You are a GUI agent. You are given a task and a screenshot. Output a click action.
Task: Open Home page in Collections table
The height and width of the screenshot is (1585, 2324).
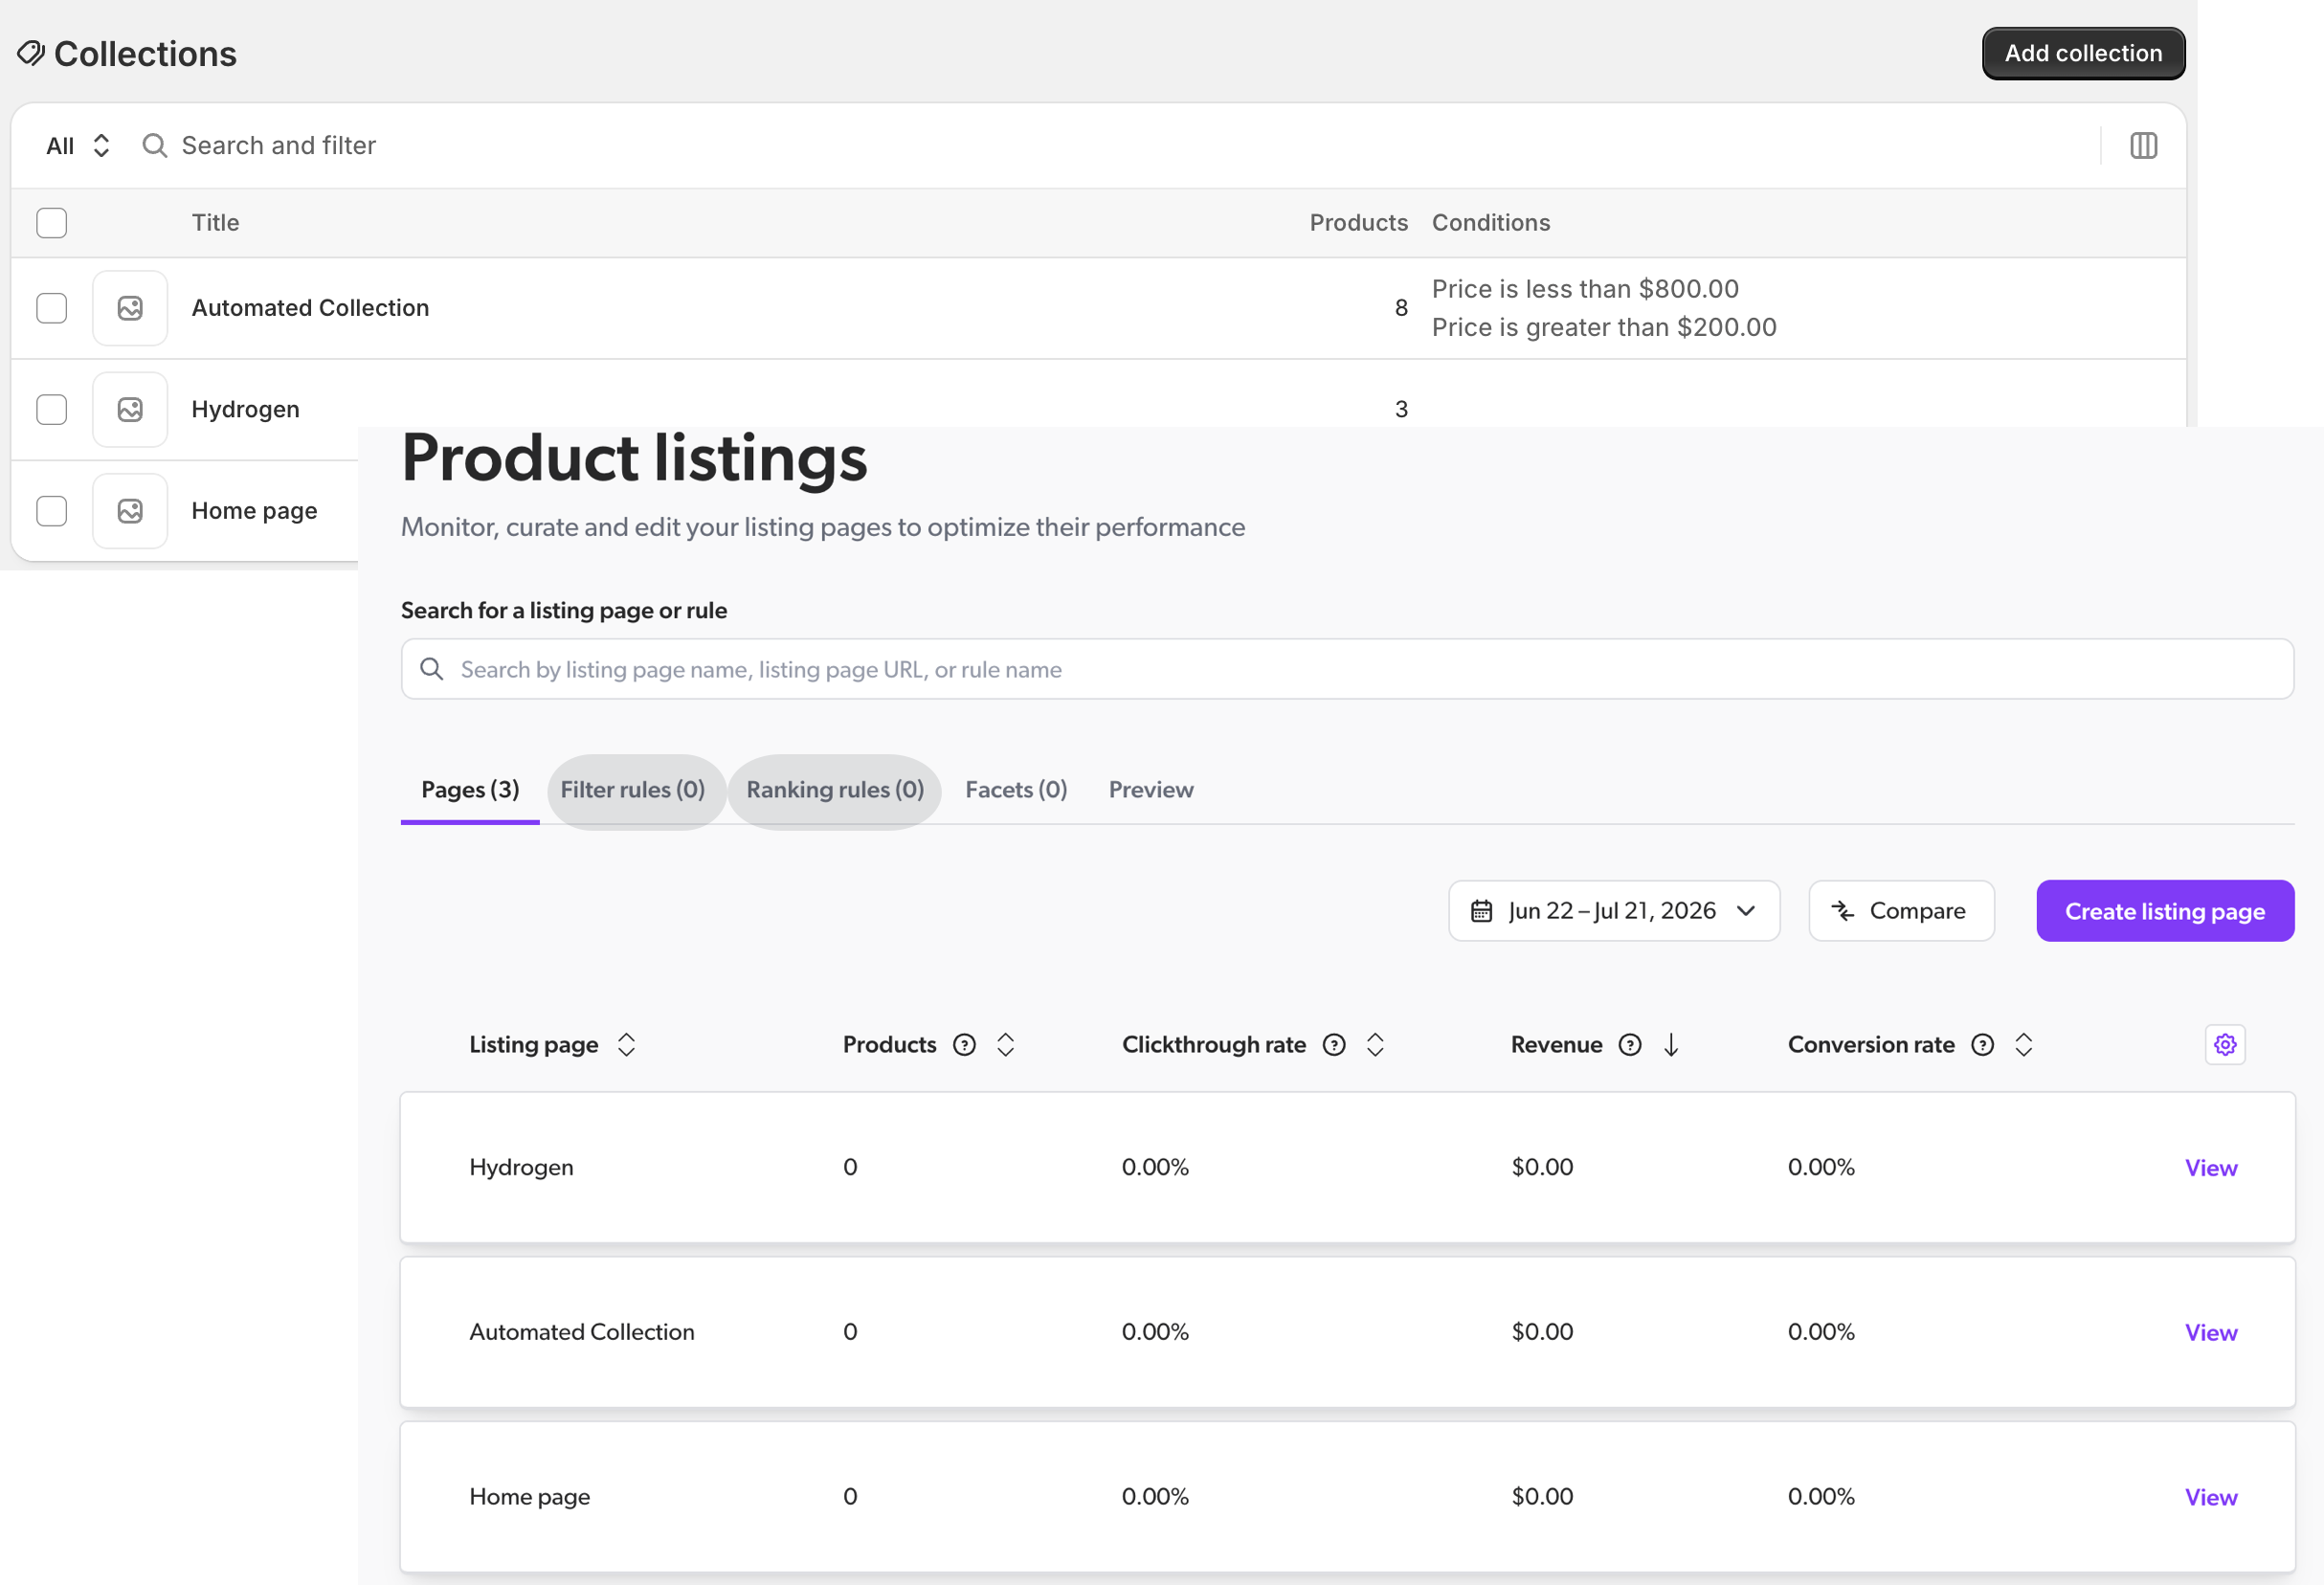(254, 511)
